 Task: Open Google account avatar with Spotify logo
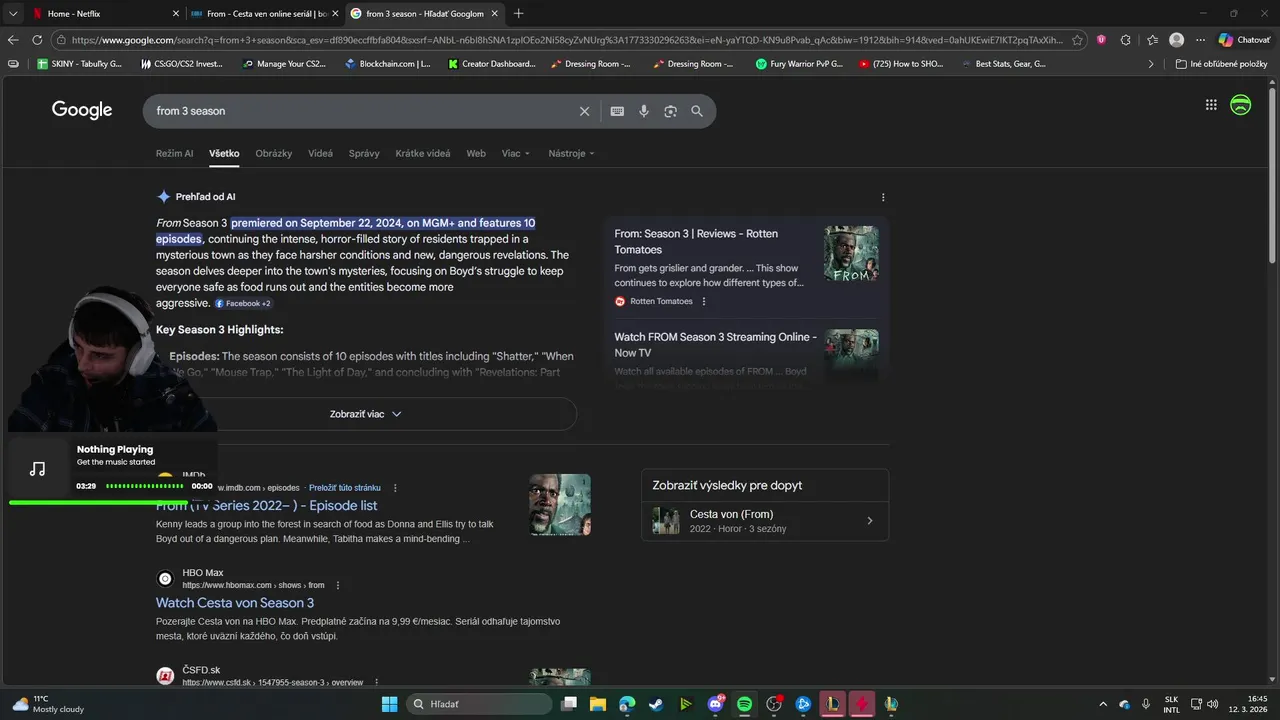tap(1241, 105)
